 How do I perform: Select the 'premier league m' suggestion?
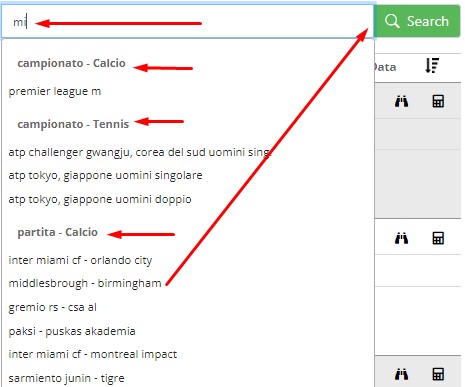coord(55,91)
